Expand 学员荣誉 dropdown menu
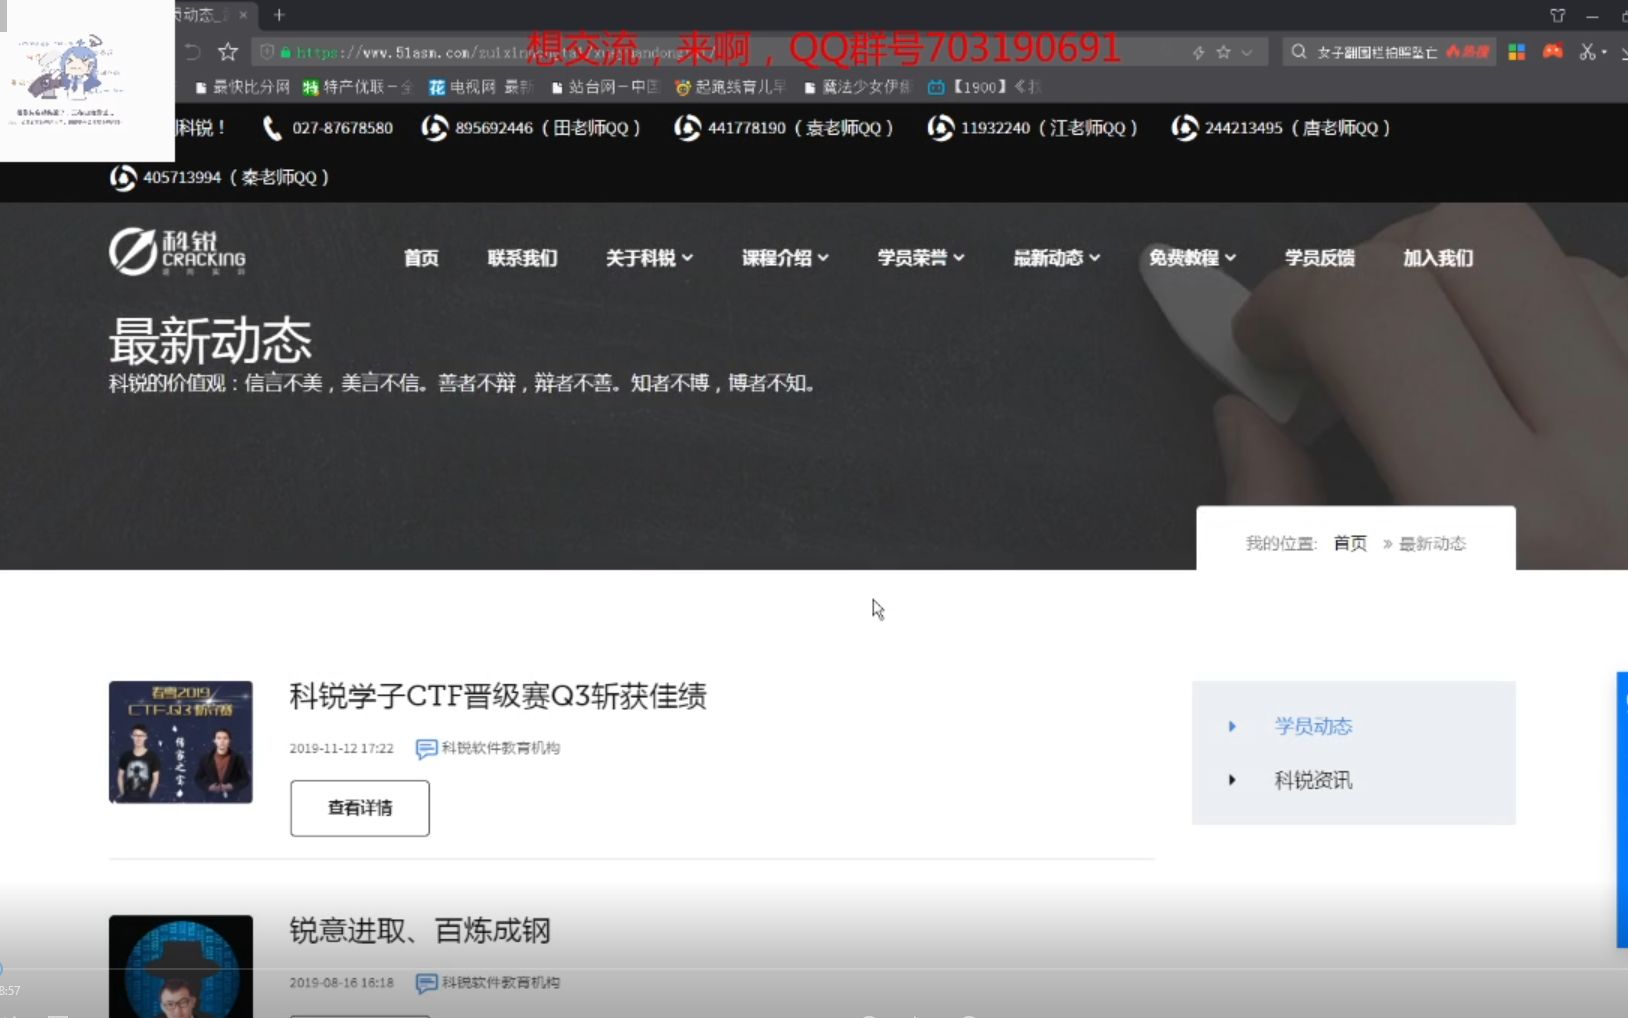This screenshot has width=1628, height=1018. coord(921,258)
